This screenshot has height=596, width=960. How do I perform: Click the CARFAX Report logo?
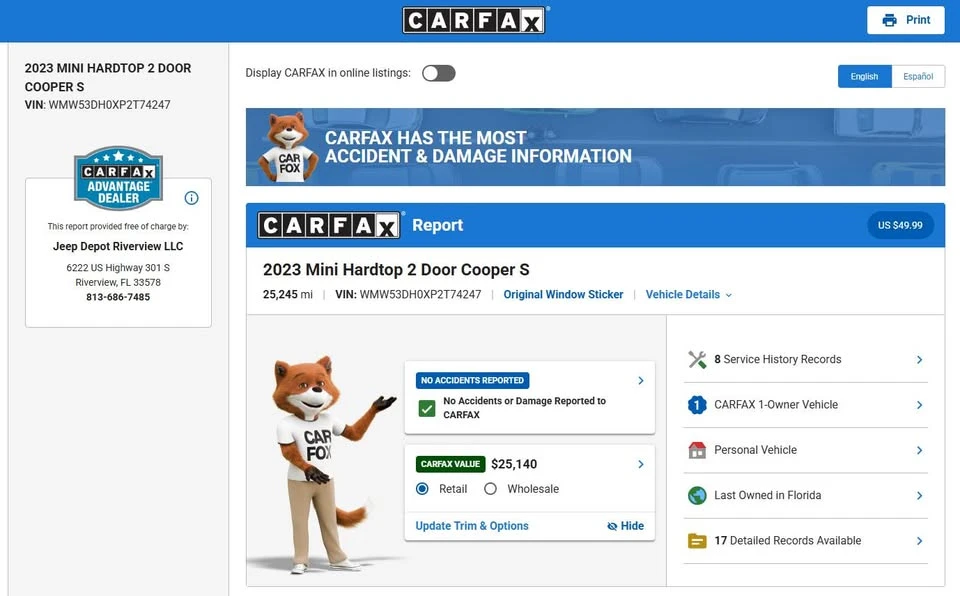pos(329,225)
